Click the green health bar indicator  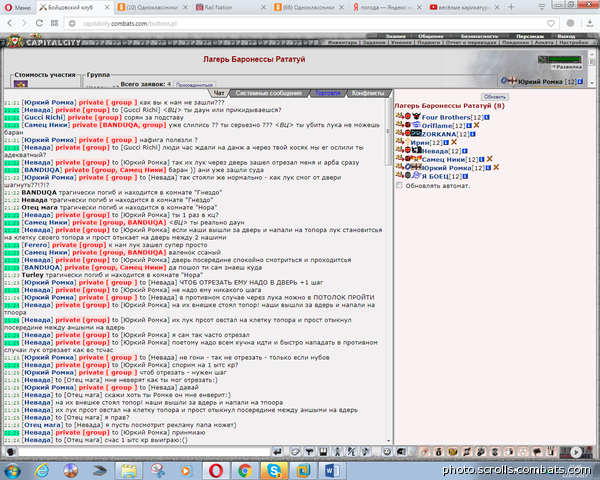tap(565, 59)
